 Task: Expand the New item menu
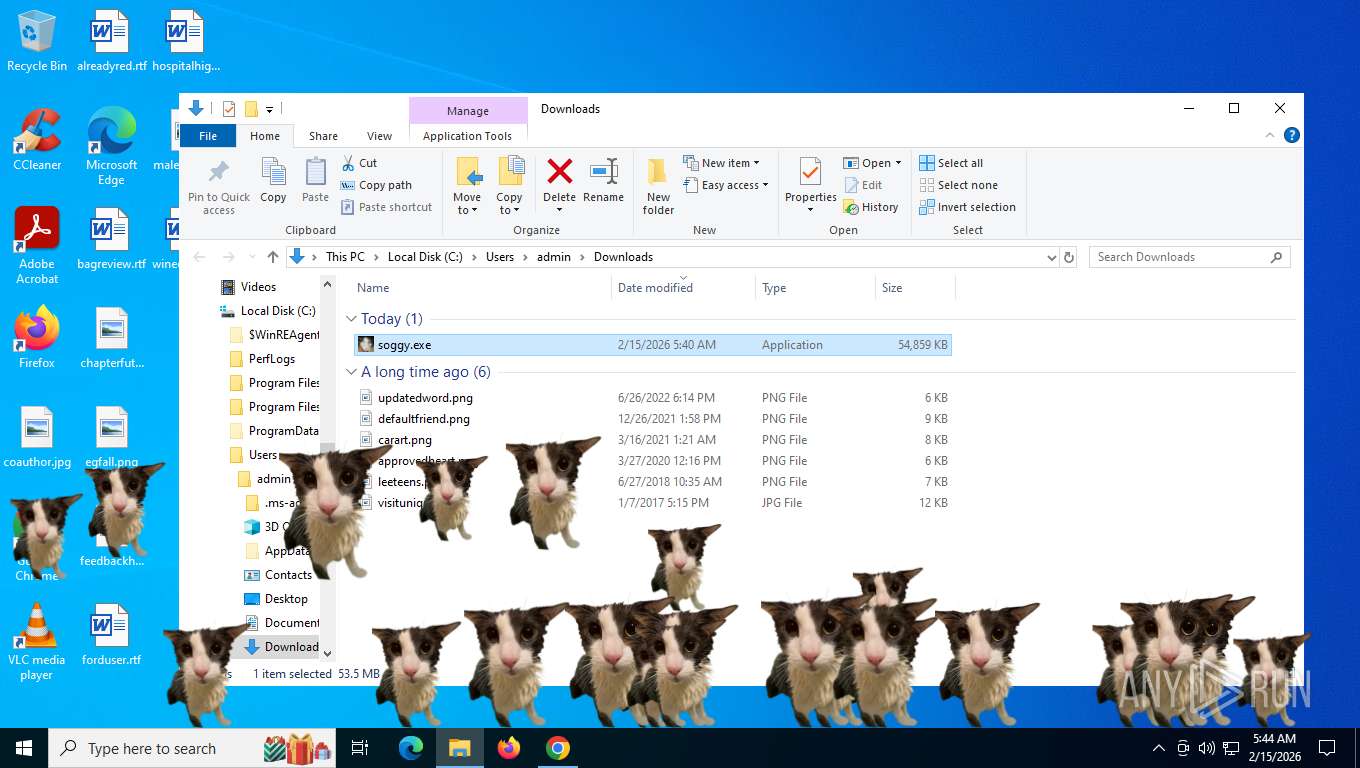point(722,163)
